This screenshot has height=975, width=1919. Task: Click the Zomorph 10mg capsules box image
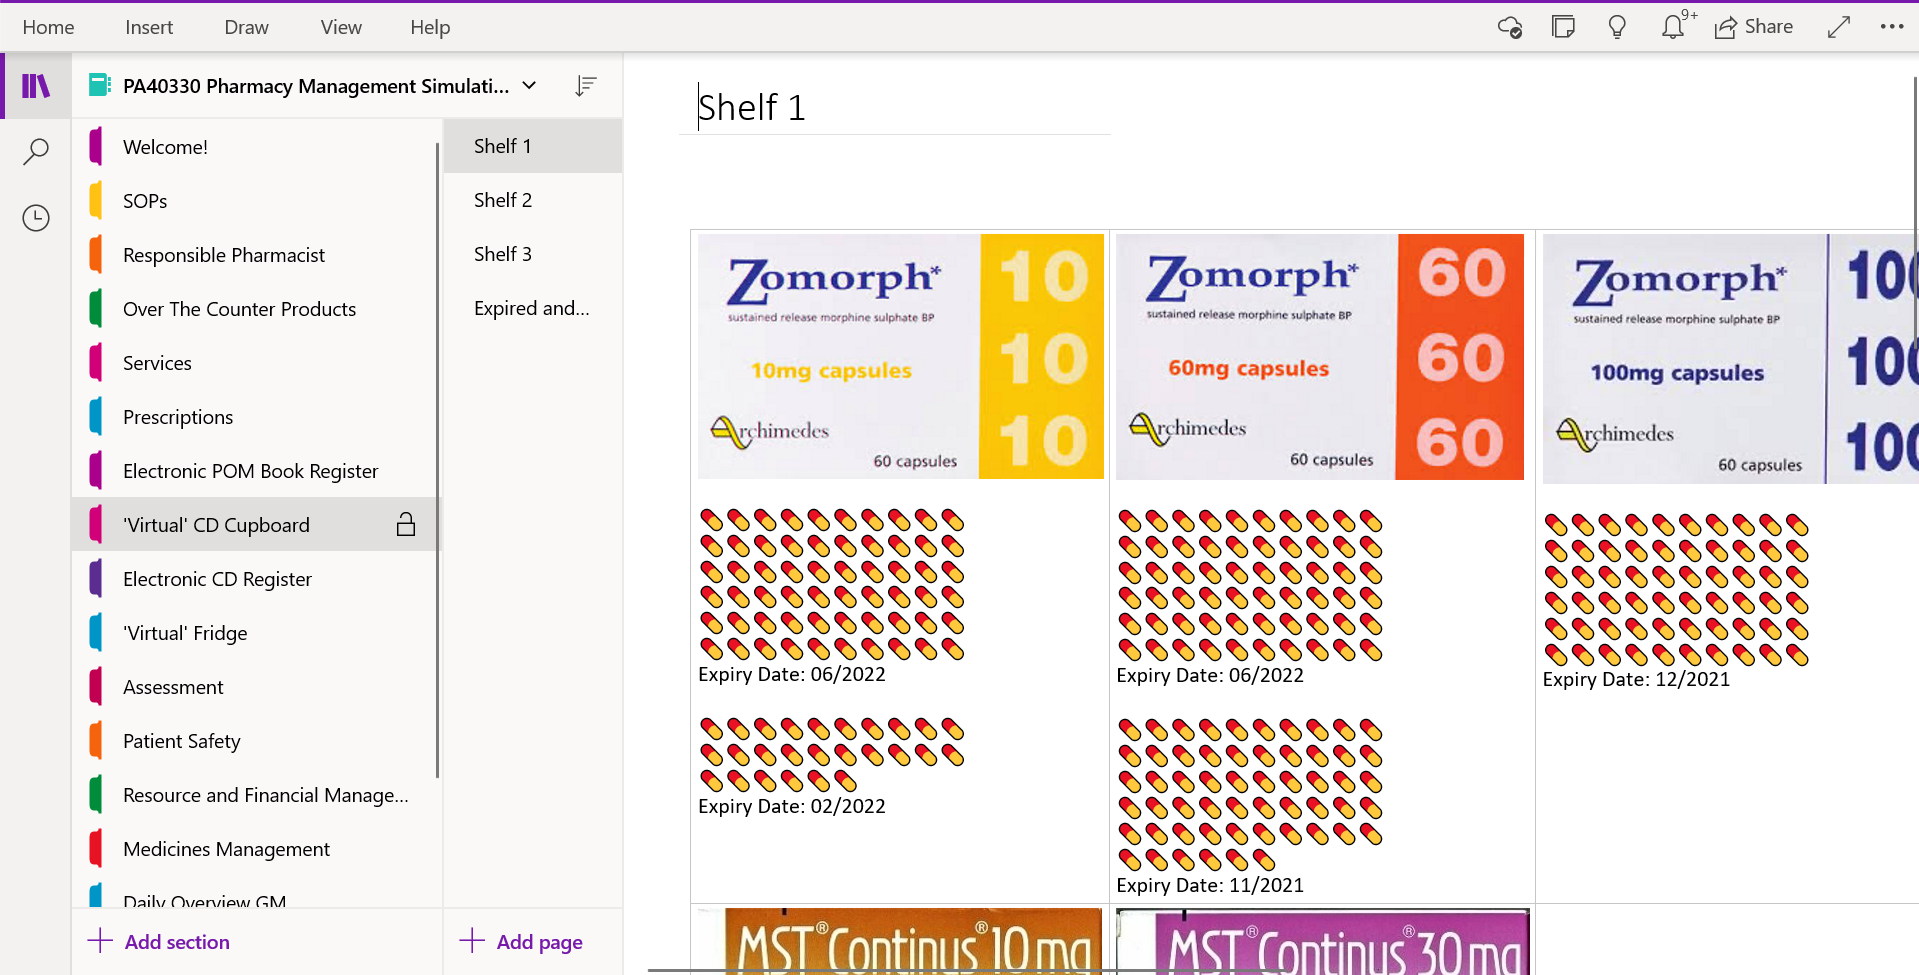900,356
